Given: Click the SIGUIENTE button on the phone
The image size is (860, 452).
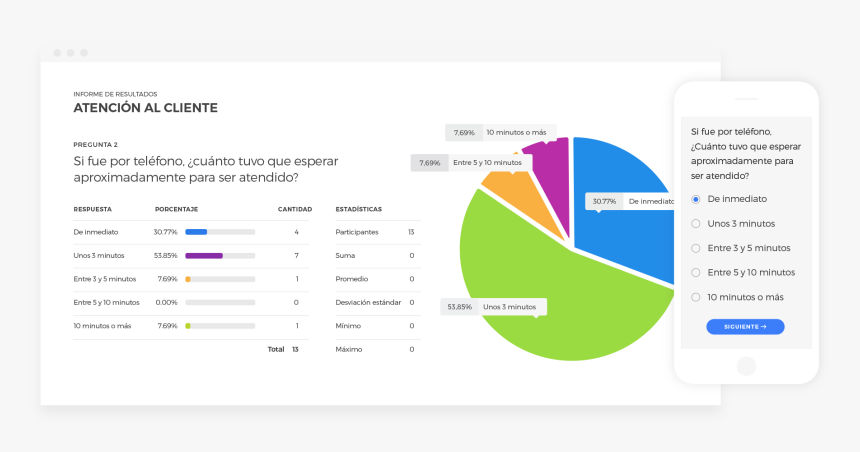Looking at the screenshot, I should point(745,327).
